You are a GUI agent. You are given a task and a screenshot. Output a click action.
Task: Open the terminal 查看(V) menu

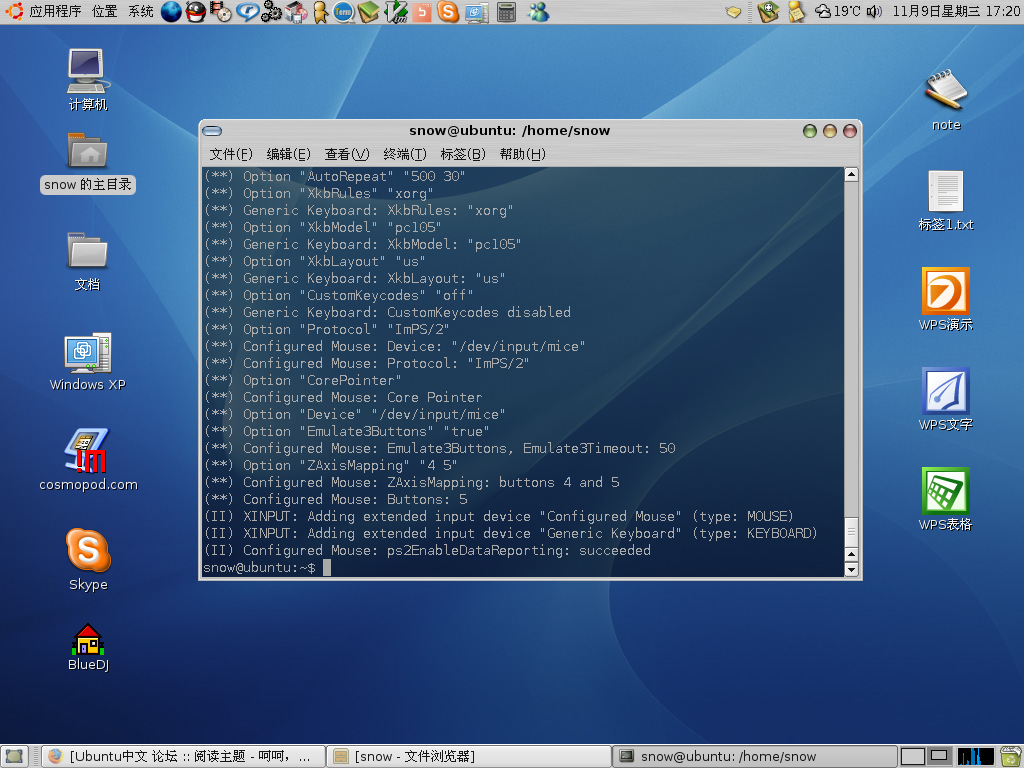coord(347,154)
